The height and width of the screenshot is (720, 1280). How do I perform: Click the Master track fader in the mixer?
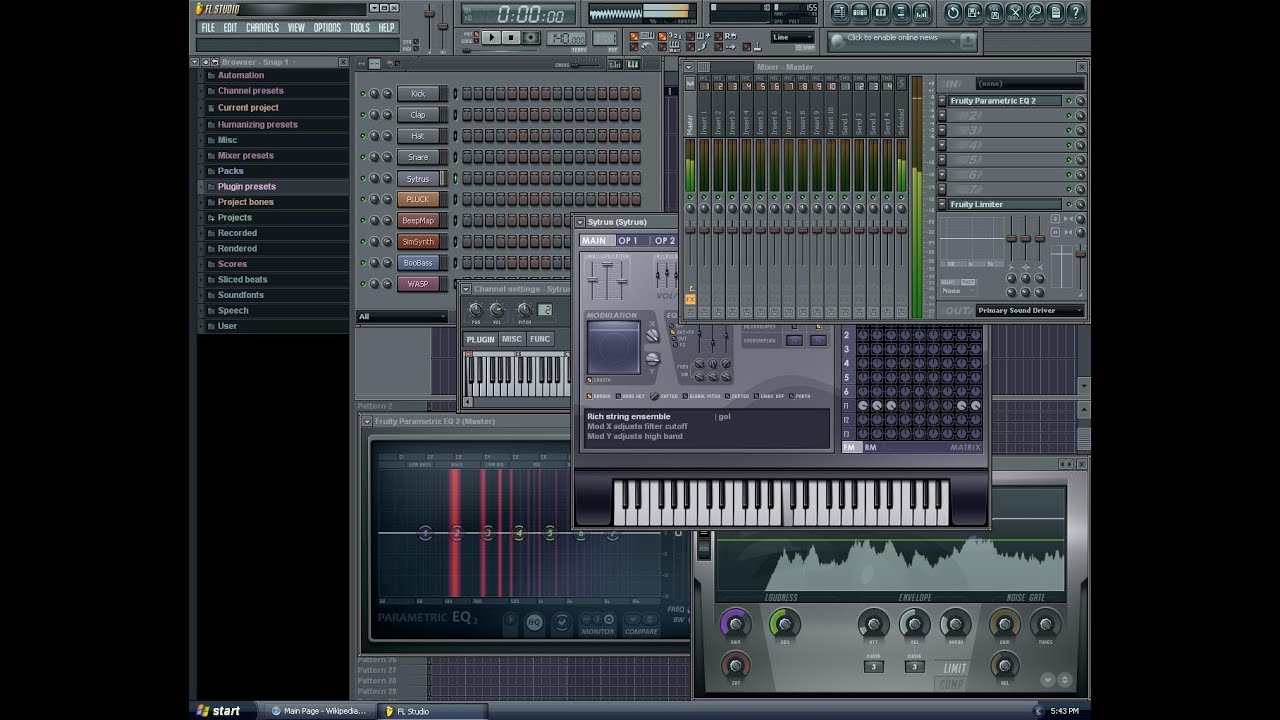tap(690, 230)
